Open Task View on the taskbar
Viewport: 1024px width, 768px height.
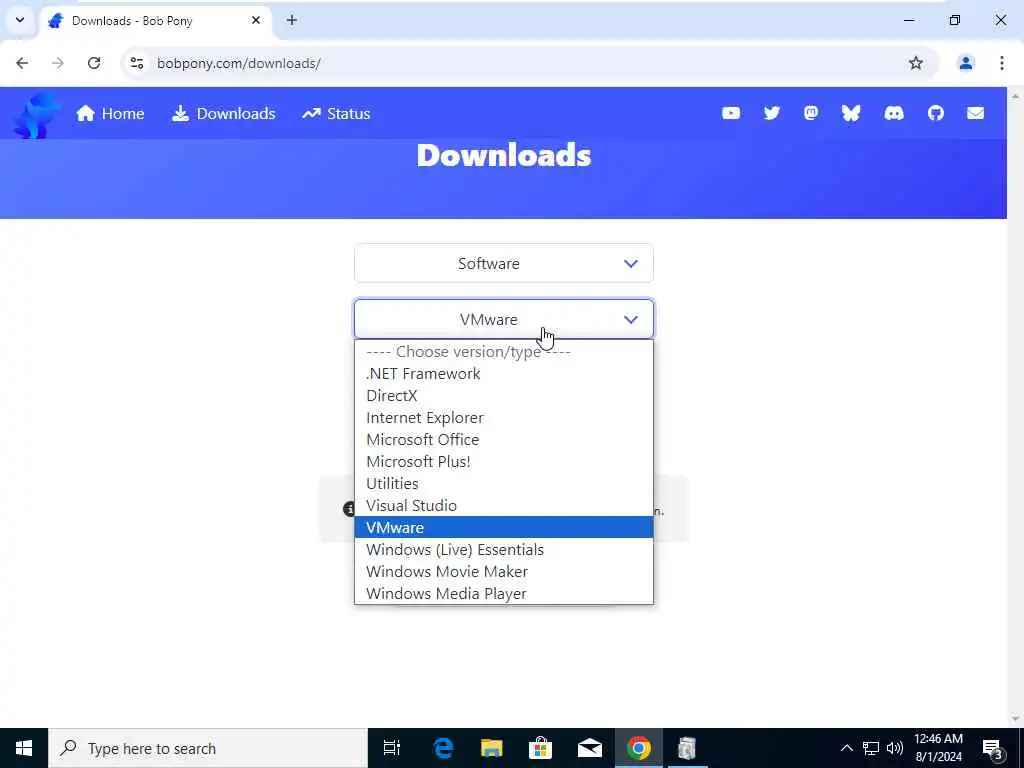[391, 748]
